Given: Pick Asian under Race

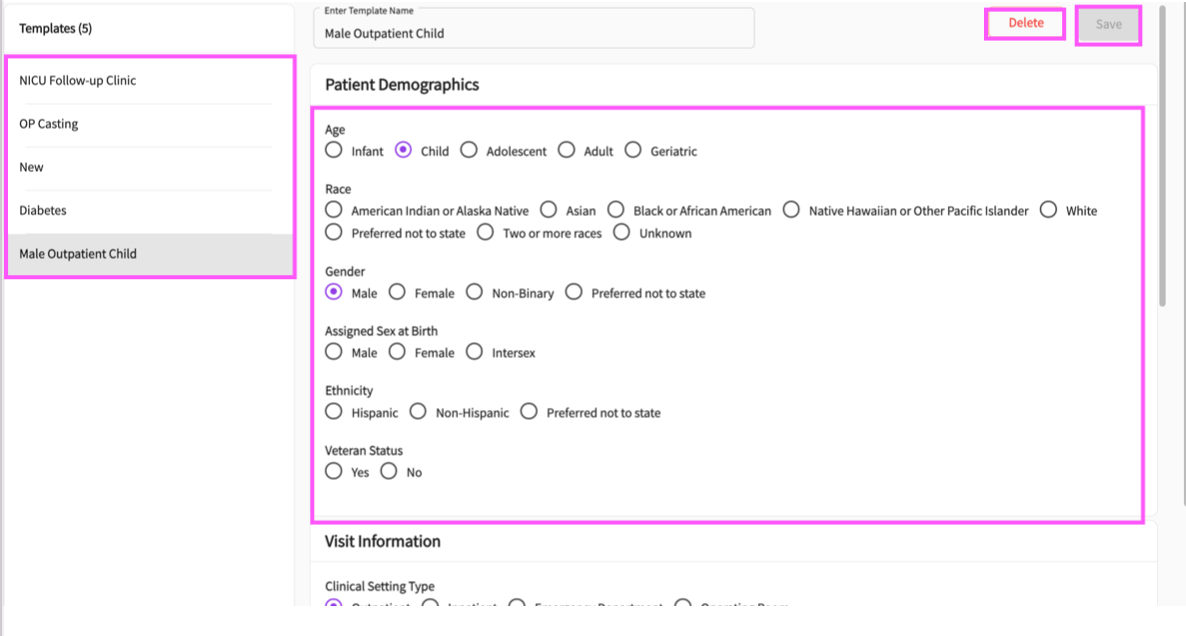Looking at the screenshot, I should 549,210.
